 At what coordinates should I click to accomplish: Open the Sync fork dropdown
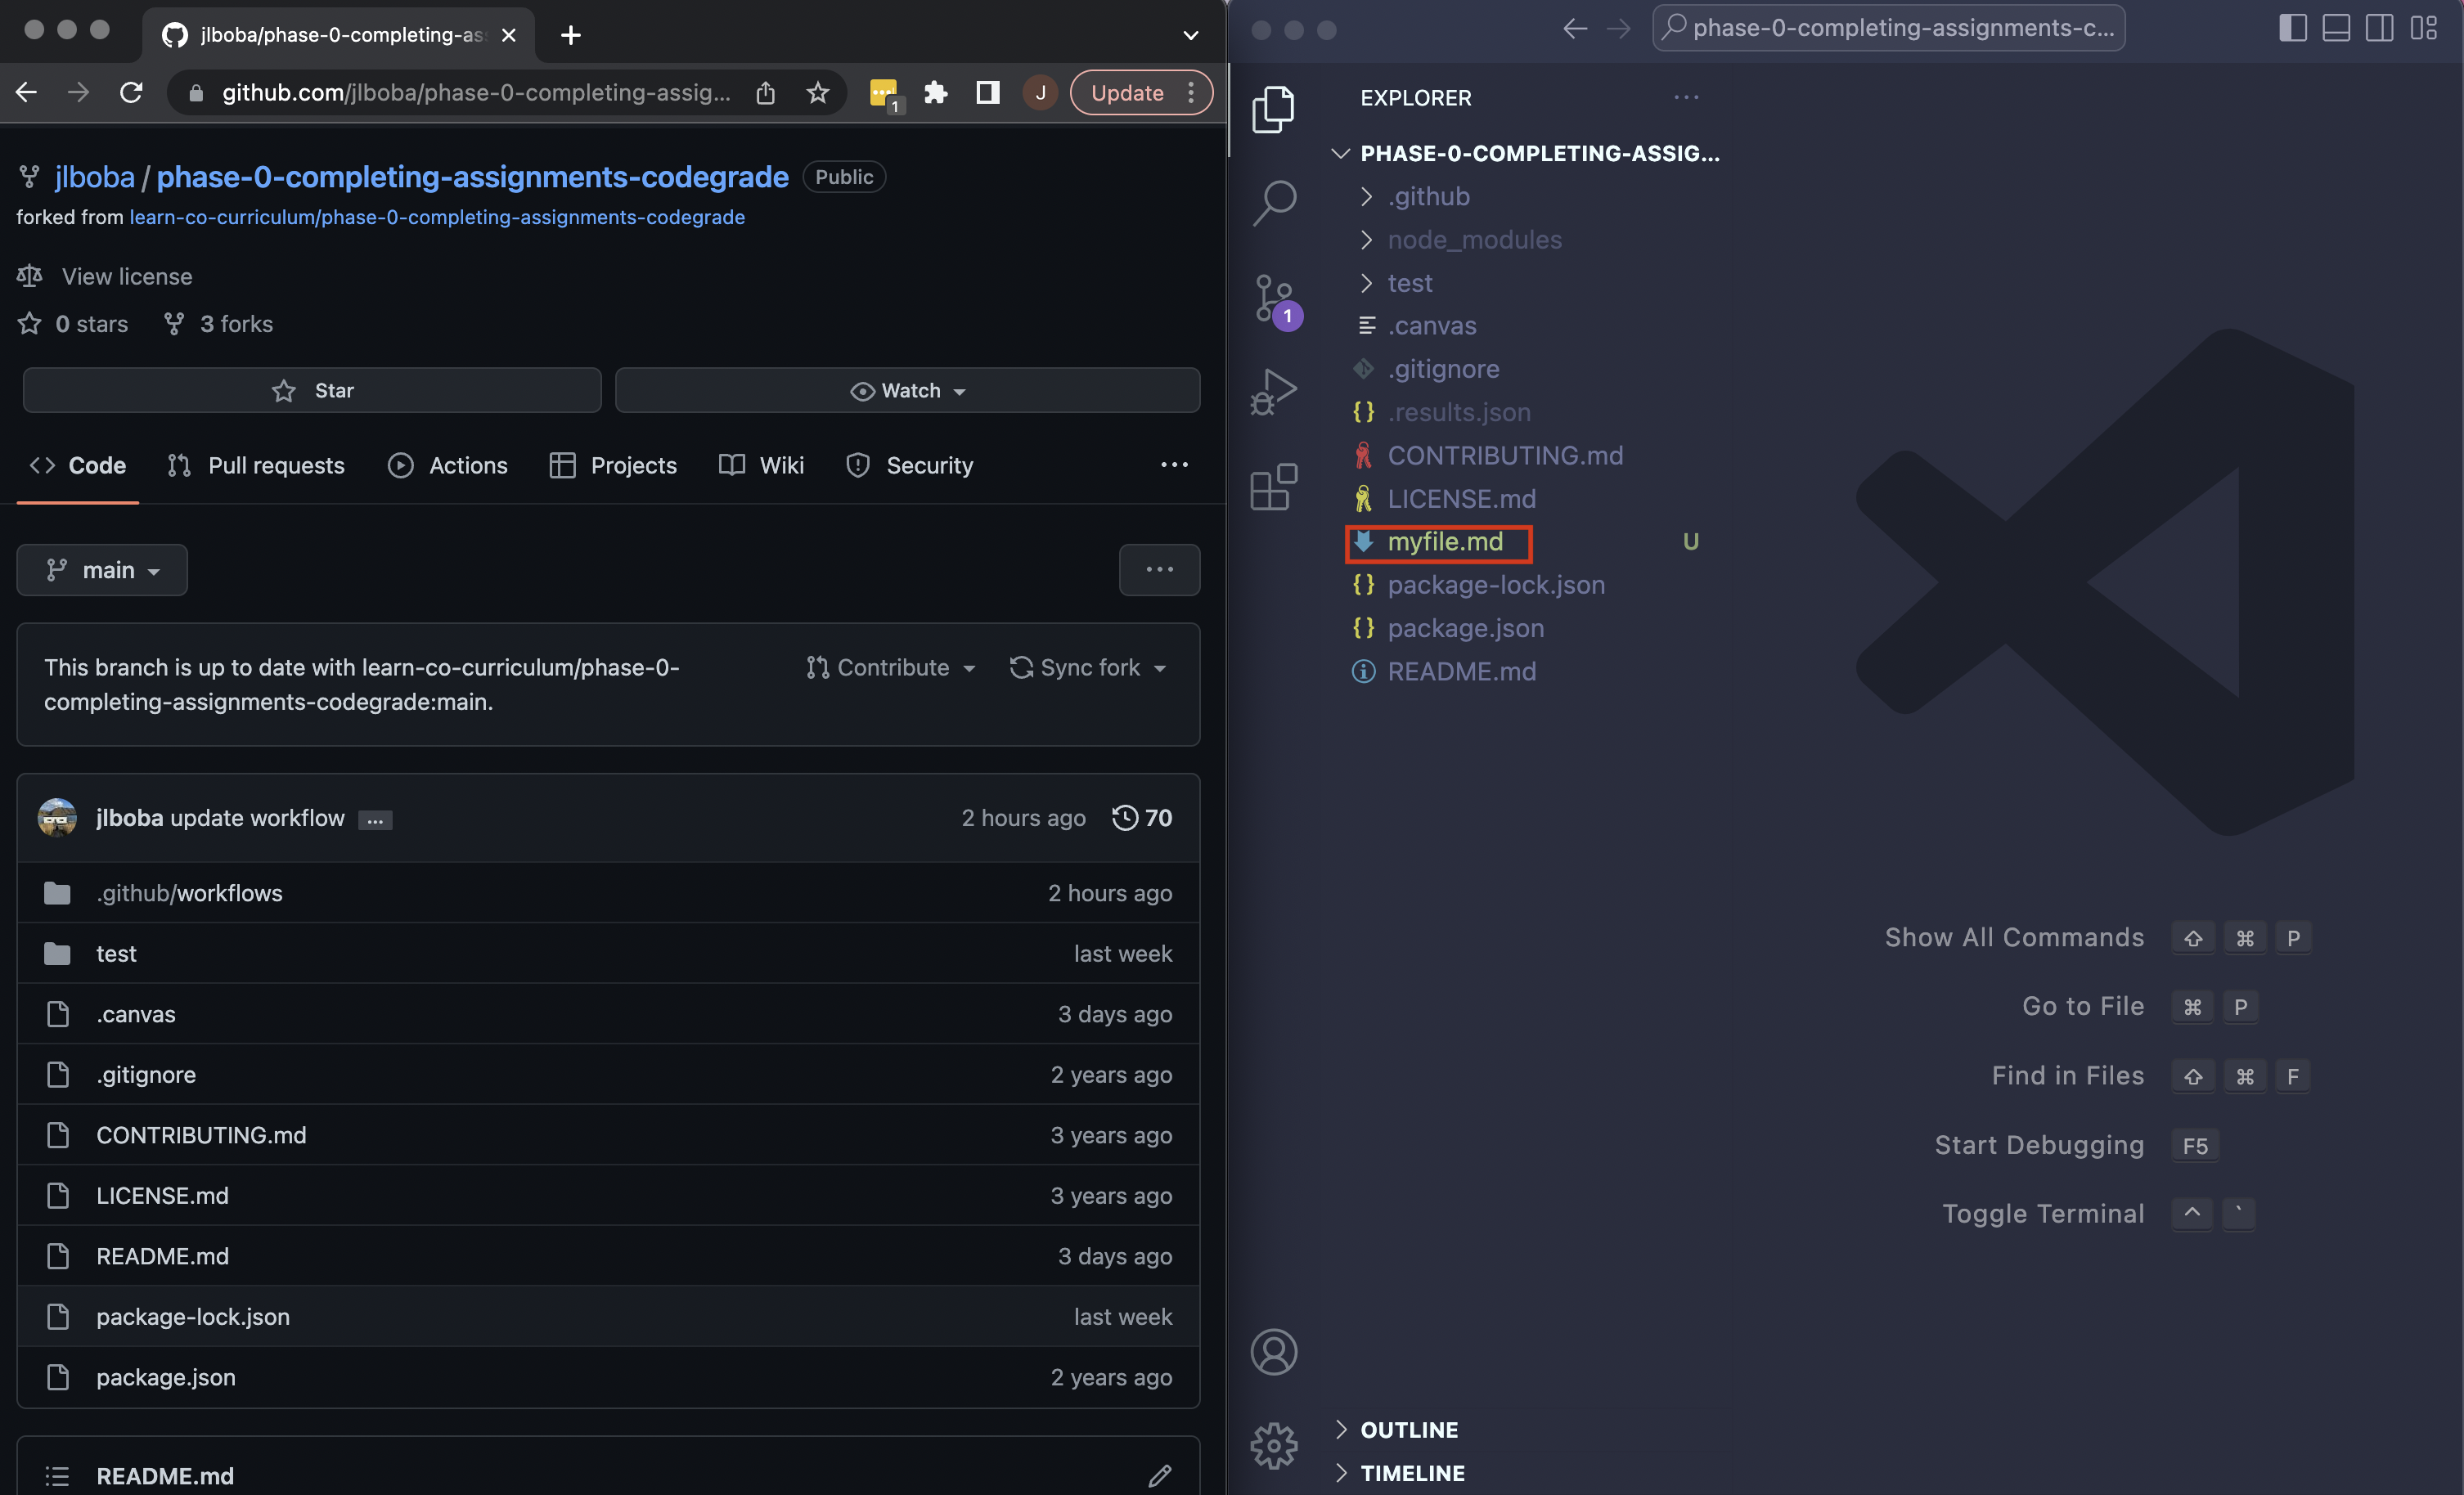click(x=1088, y=667)
